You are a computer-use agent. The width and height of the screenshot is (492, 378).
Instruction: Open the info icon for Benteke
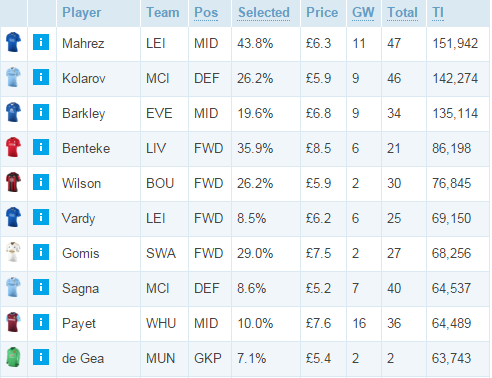(41, 147)
